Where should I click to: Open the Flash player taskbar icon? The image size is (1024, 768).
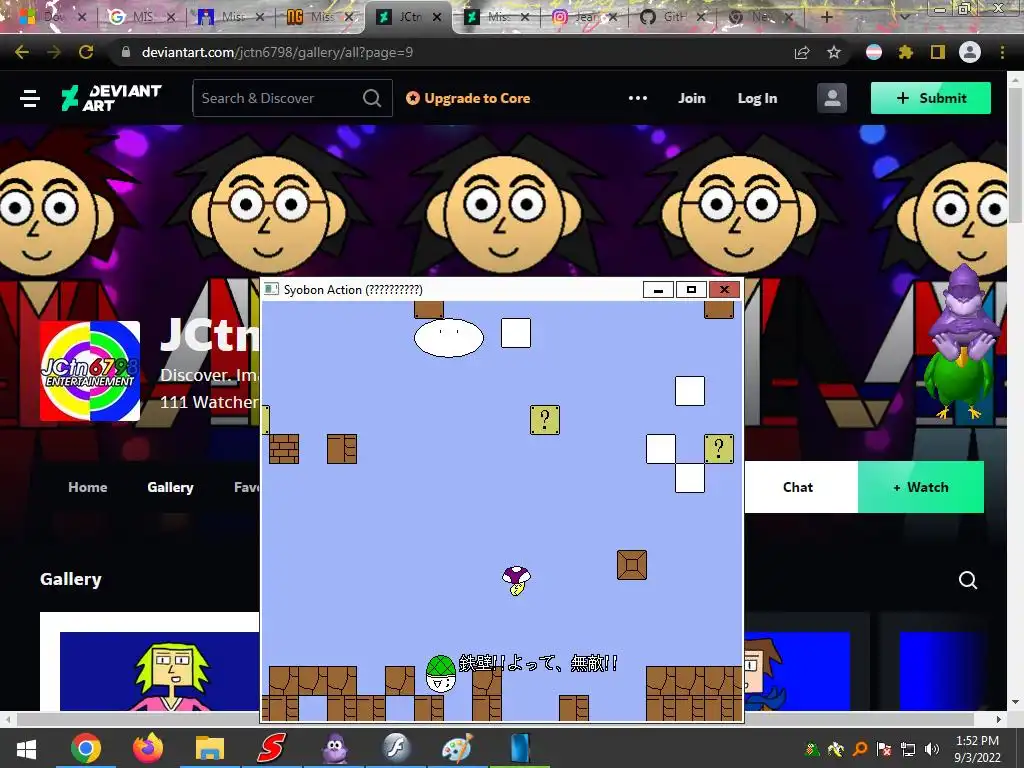click(396, 748)
